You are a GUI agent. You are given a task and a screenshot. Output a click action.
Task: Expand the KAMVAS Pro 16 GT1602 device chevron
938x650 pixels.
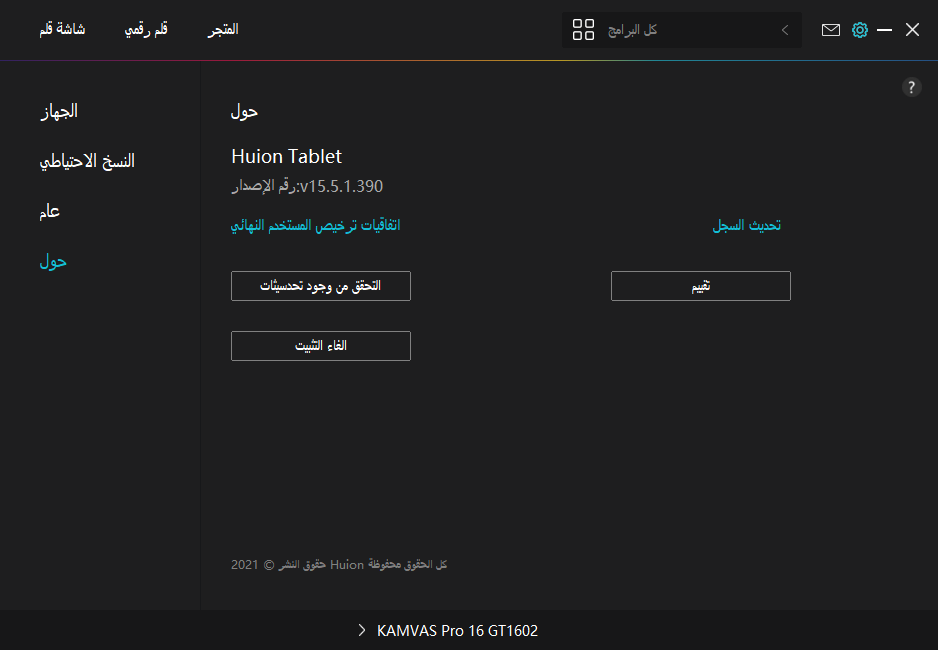[361, 630]
